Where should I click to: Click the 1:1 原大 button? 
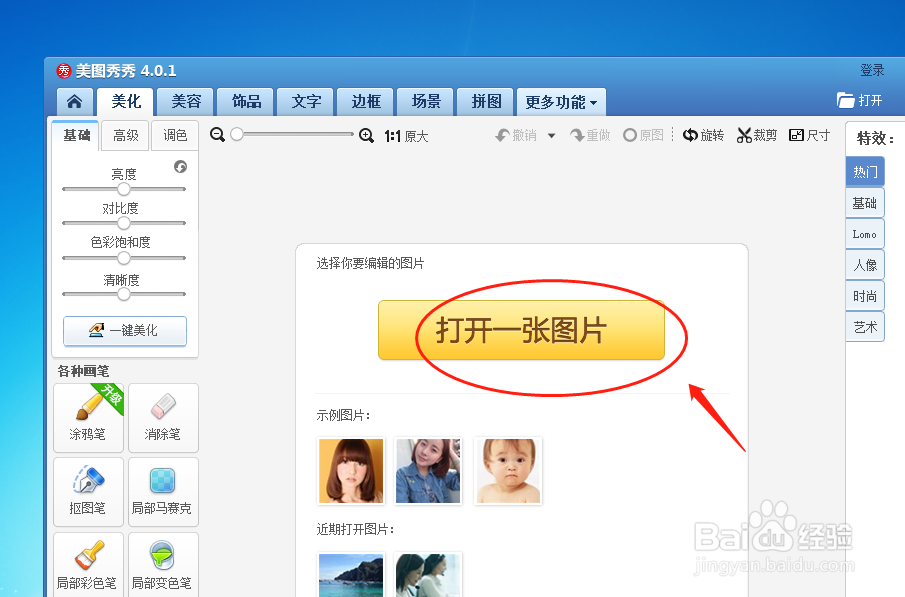pyautogui.click(x=406, y=136)
